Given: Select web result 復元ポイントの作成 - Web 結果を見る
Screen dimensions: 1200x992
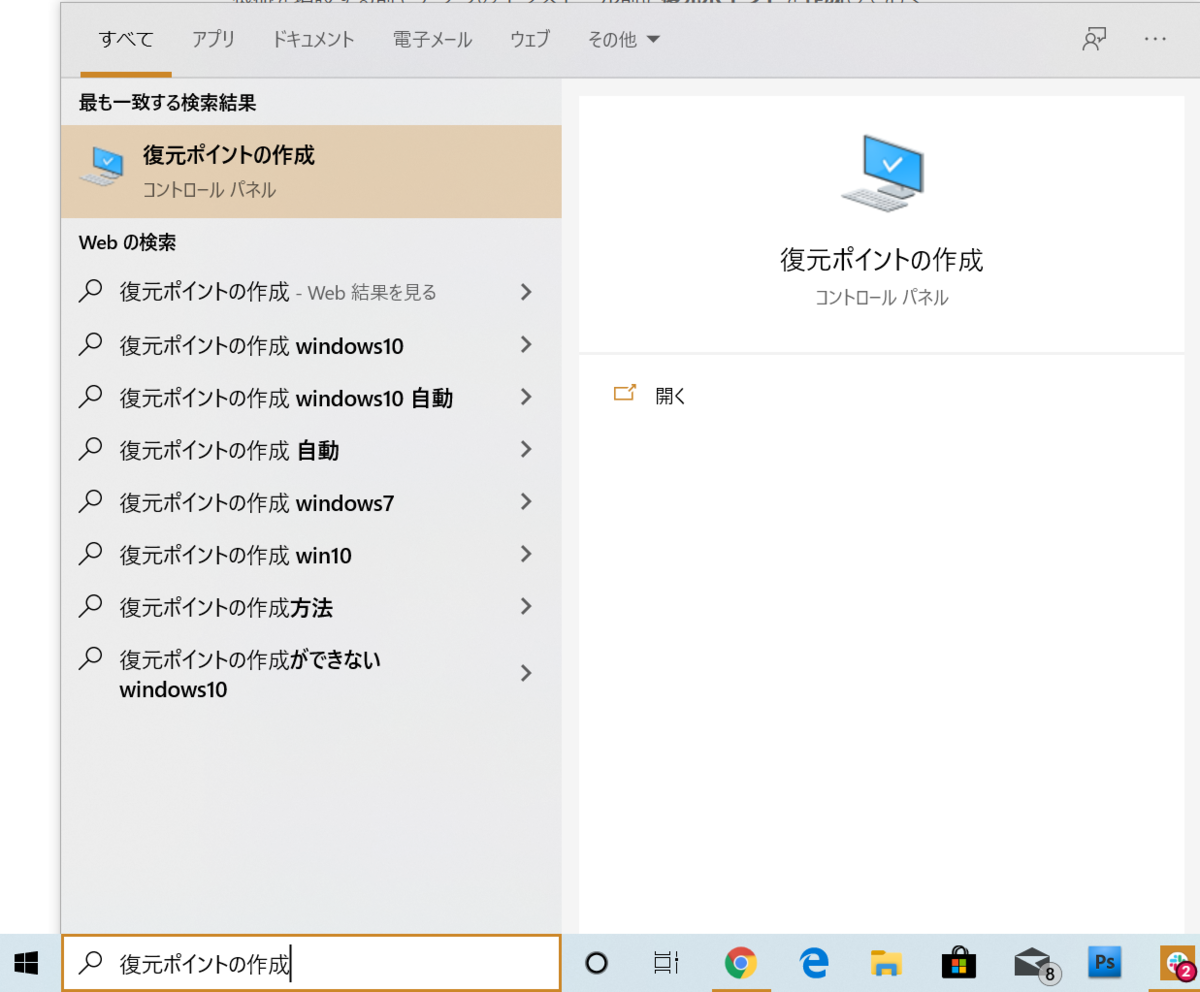Looking at the screenshot, I should coord(311,292).
